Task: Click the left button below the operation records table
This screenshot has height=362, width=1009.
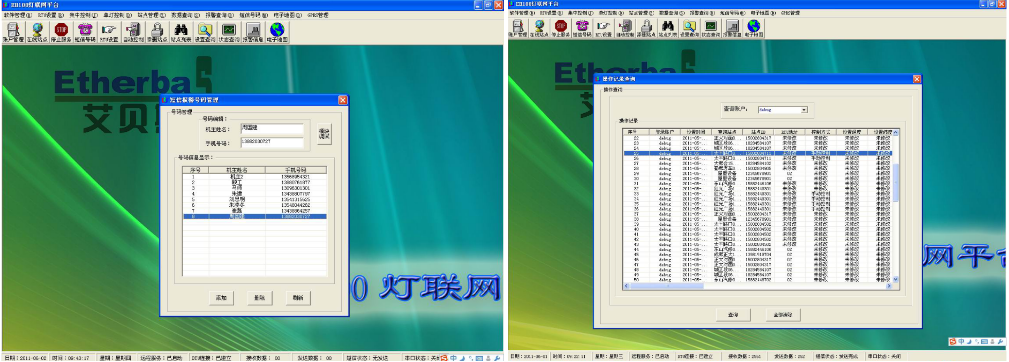Action: pos(732,314)
